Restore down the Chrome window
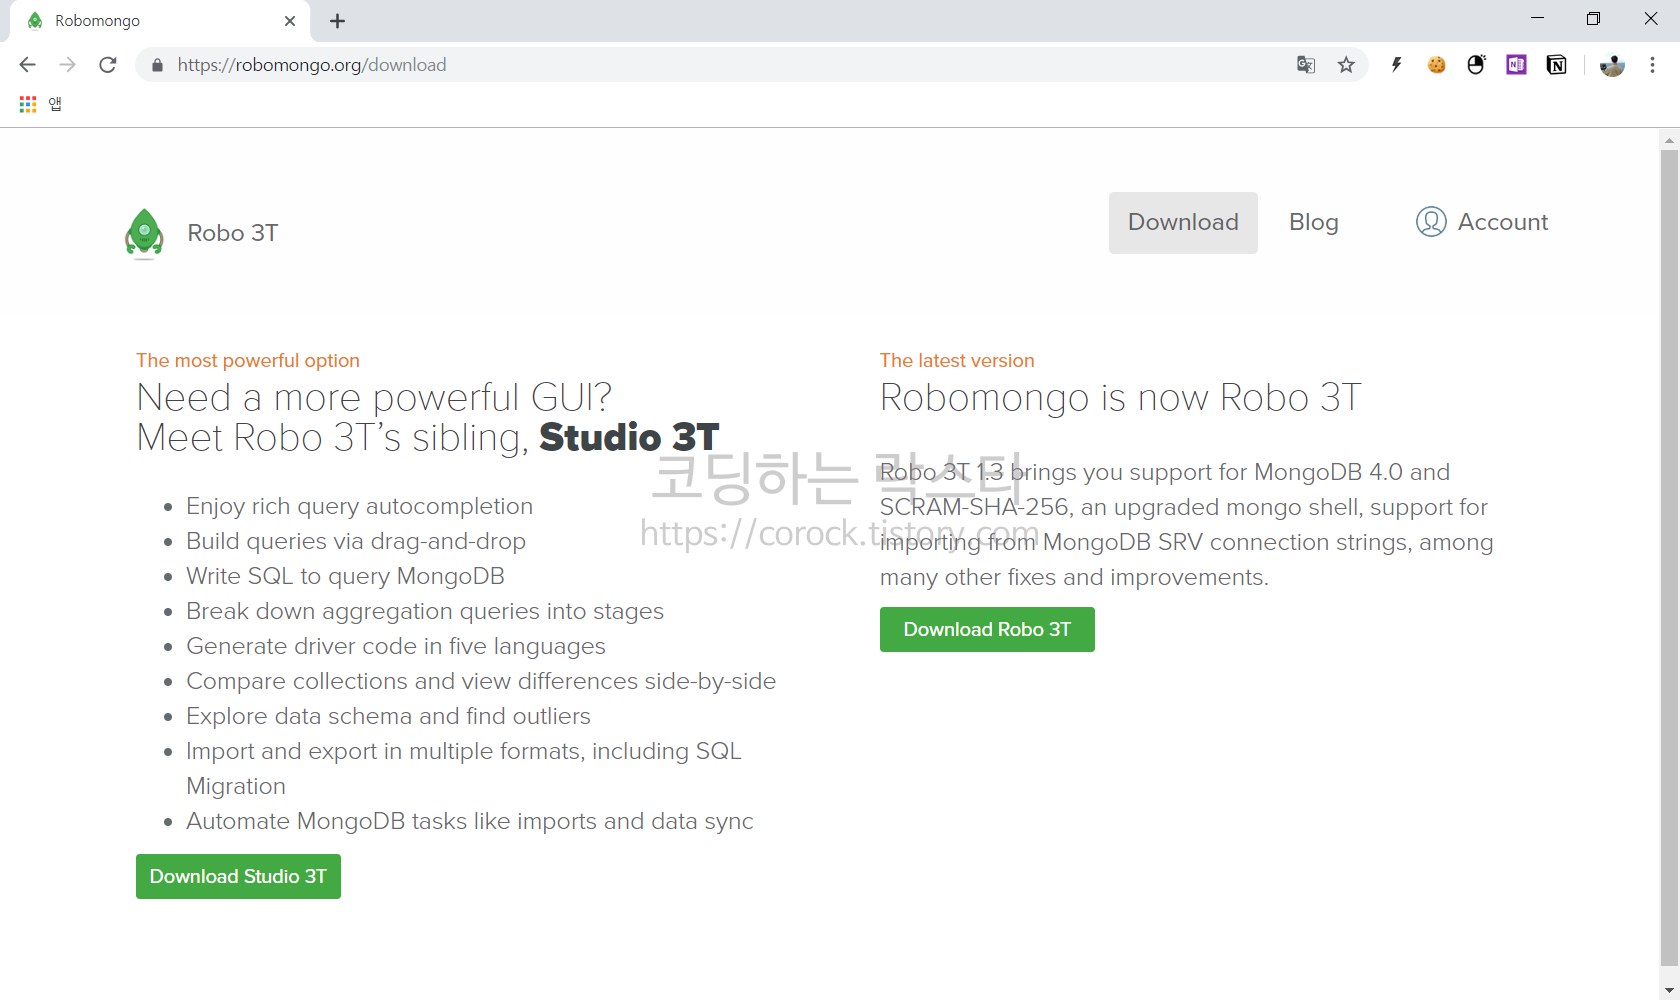The image size is (1680, 1000). pos(1593,19)
